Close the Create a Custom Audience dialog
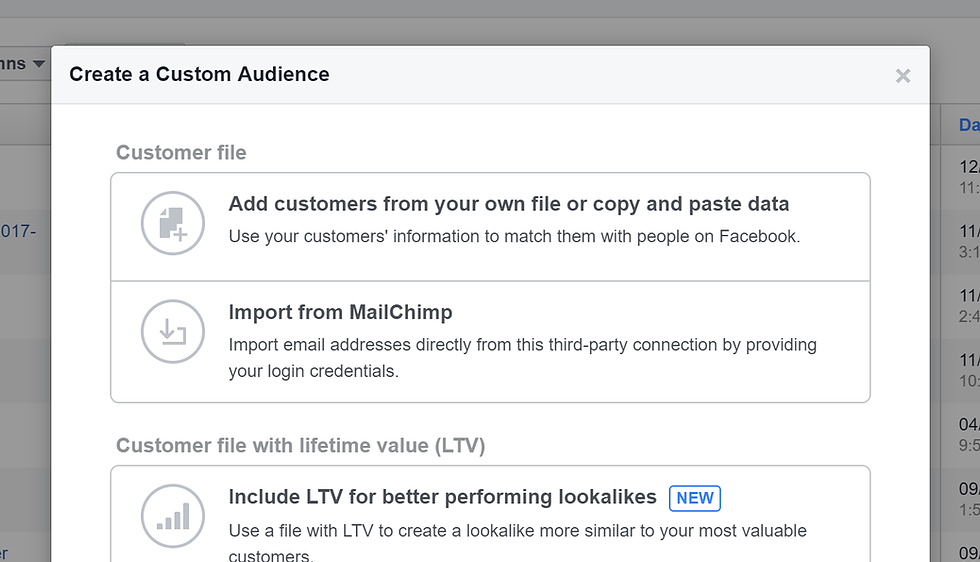980x562 pixels. coord(902,76)
